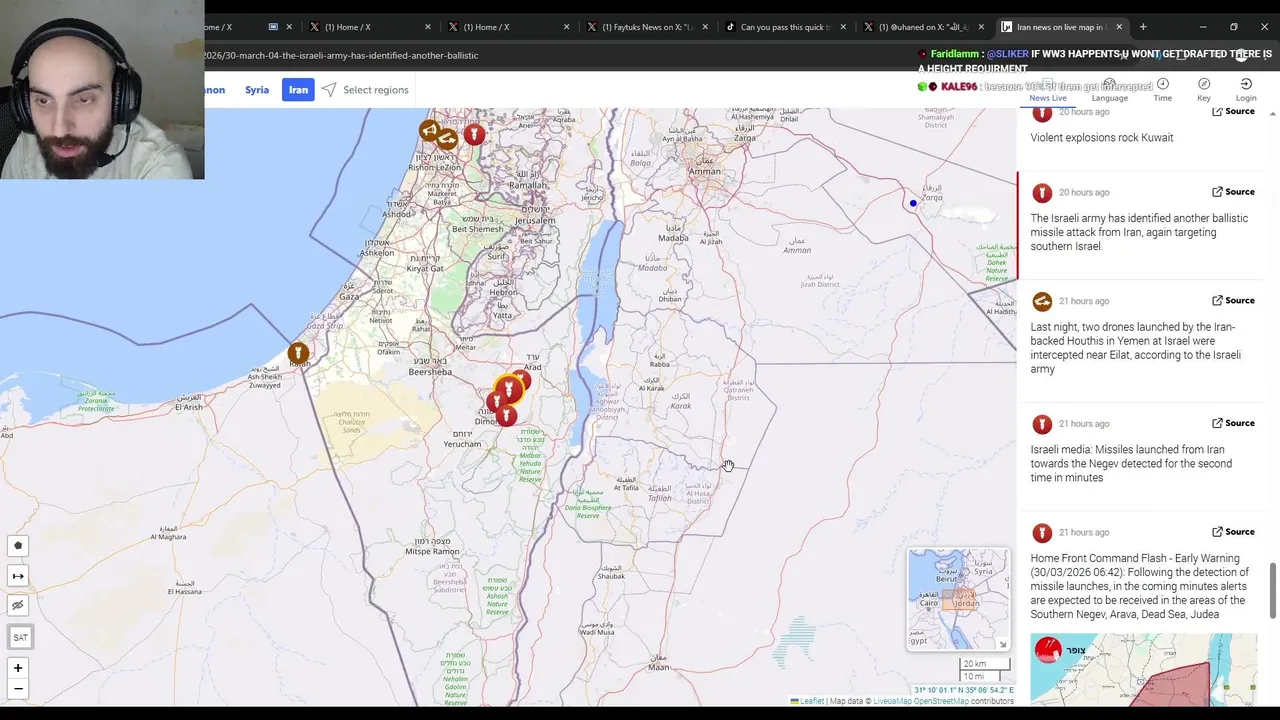Open Select regions chooser
Screen dimensions: 1280x720
[365, 90]
